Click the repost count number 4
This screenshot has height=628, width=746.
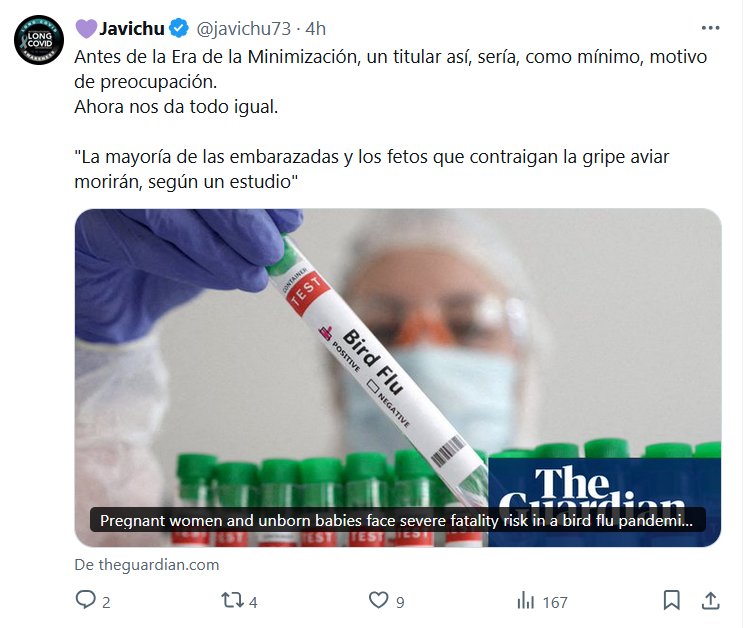[x=253, y=602]
